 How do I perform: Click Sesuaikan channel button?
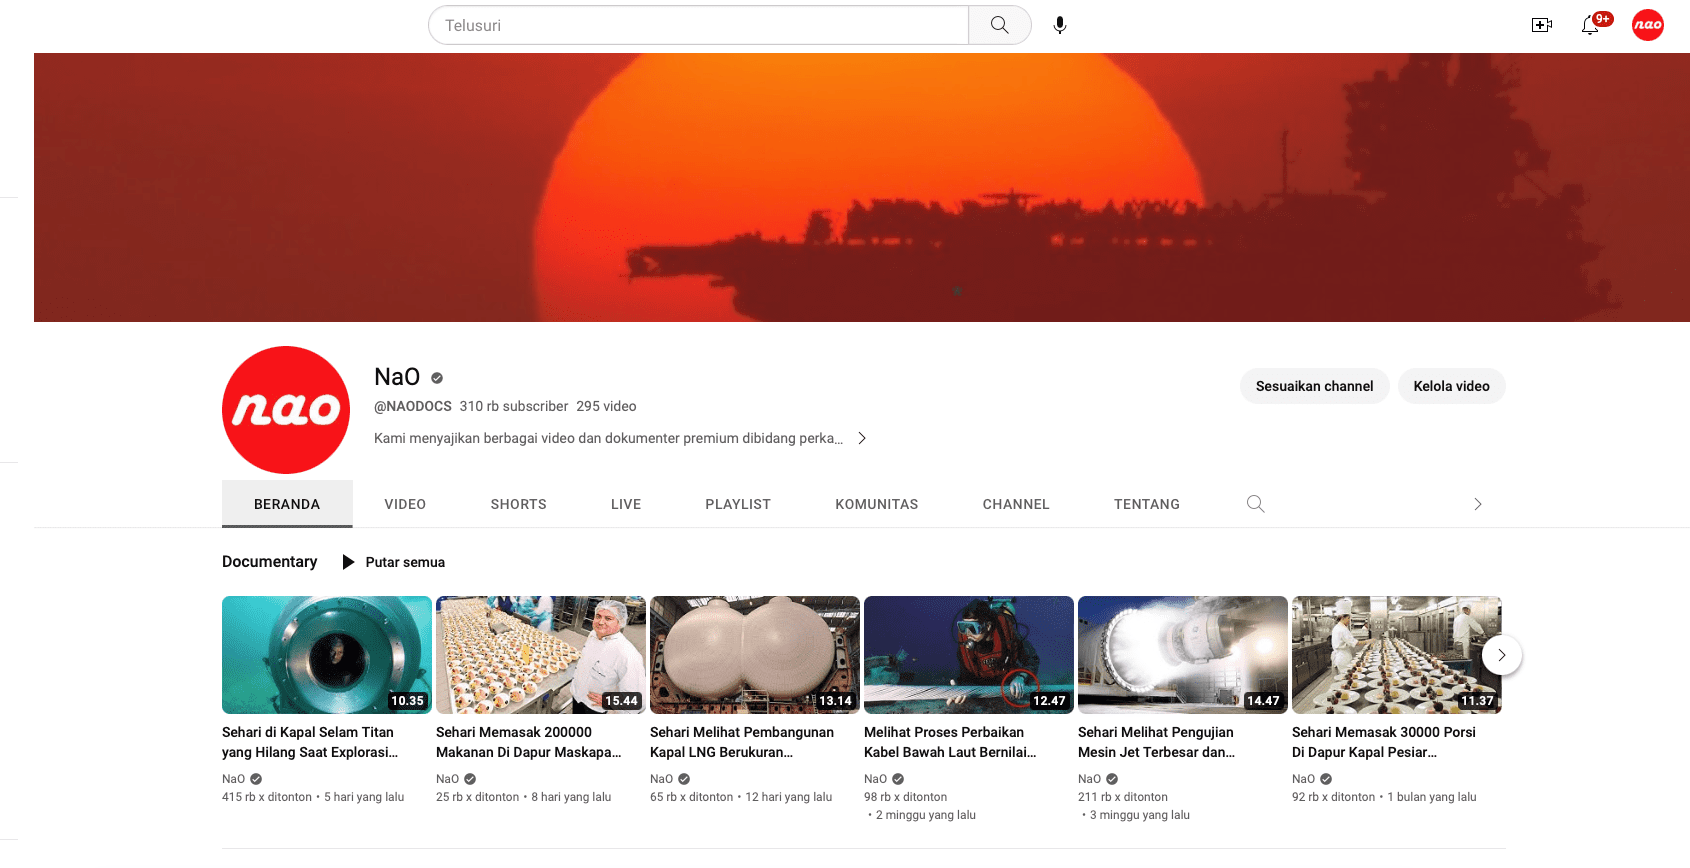click(1314, 386)
